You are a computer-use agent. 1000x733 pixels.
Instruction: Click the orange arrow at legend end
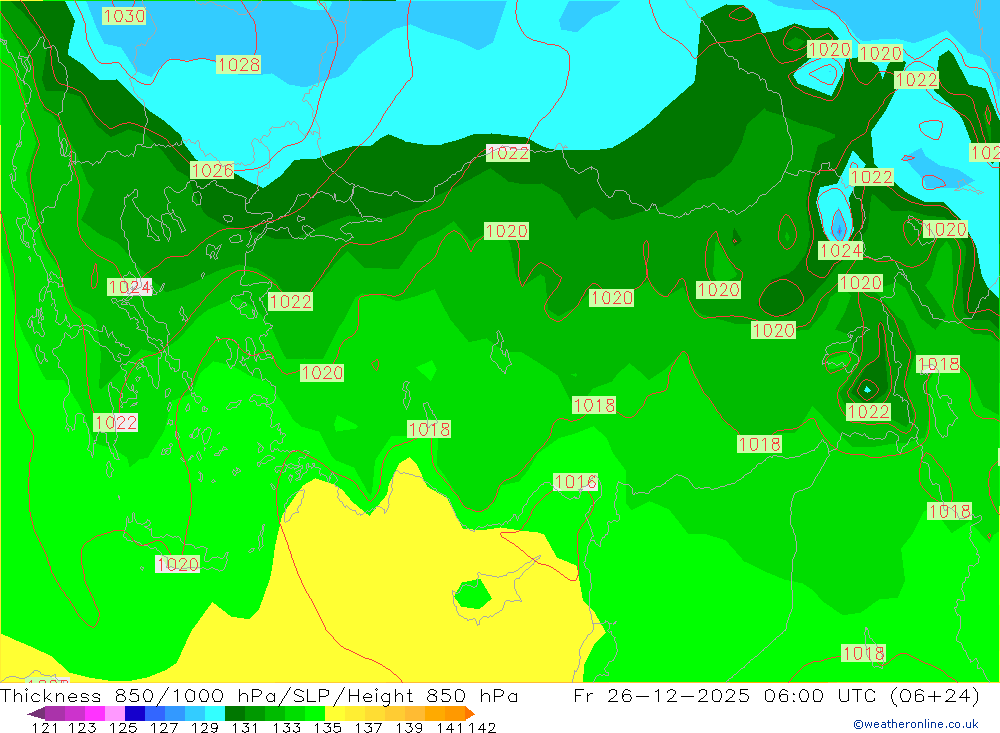point(470,713)
